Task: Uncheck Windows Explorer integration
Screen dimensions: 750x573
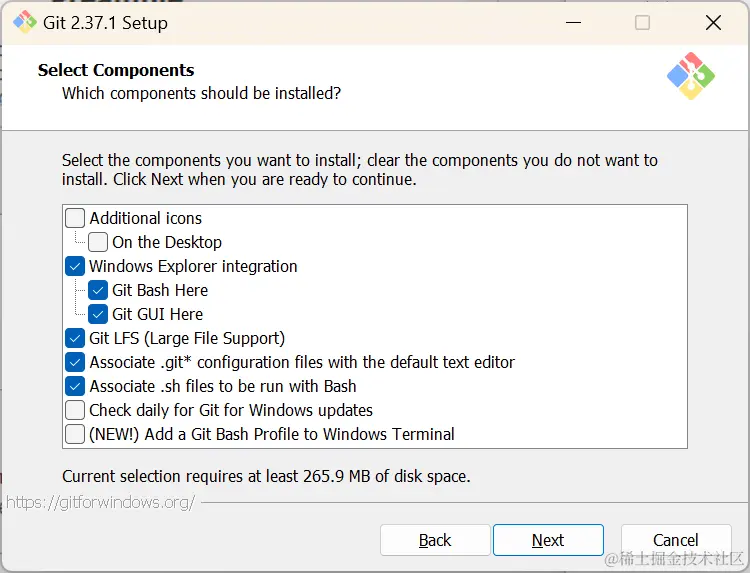Action: pos(75,266)
